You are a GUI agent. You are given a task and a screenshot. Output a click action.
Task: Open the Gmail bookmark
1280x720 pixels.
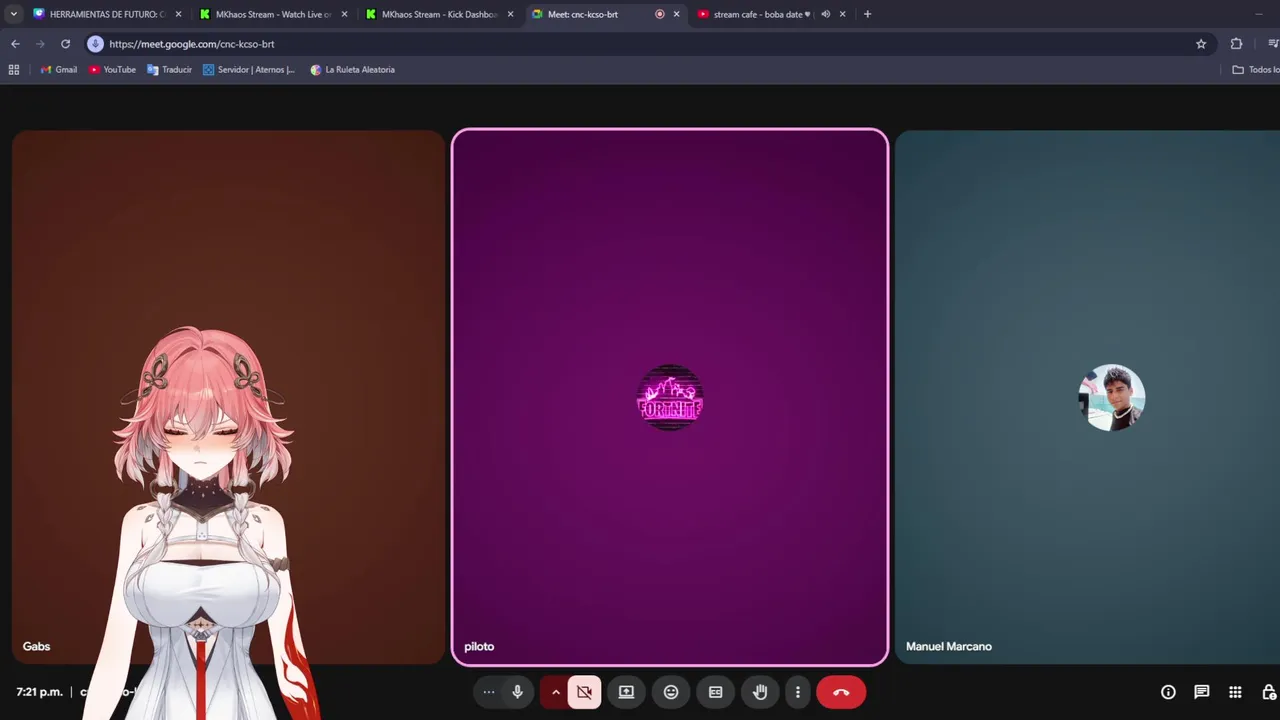[58, 70]
